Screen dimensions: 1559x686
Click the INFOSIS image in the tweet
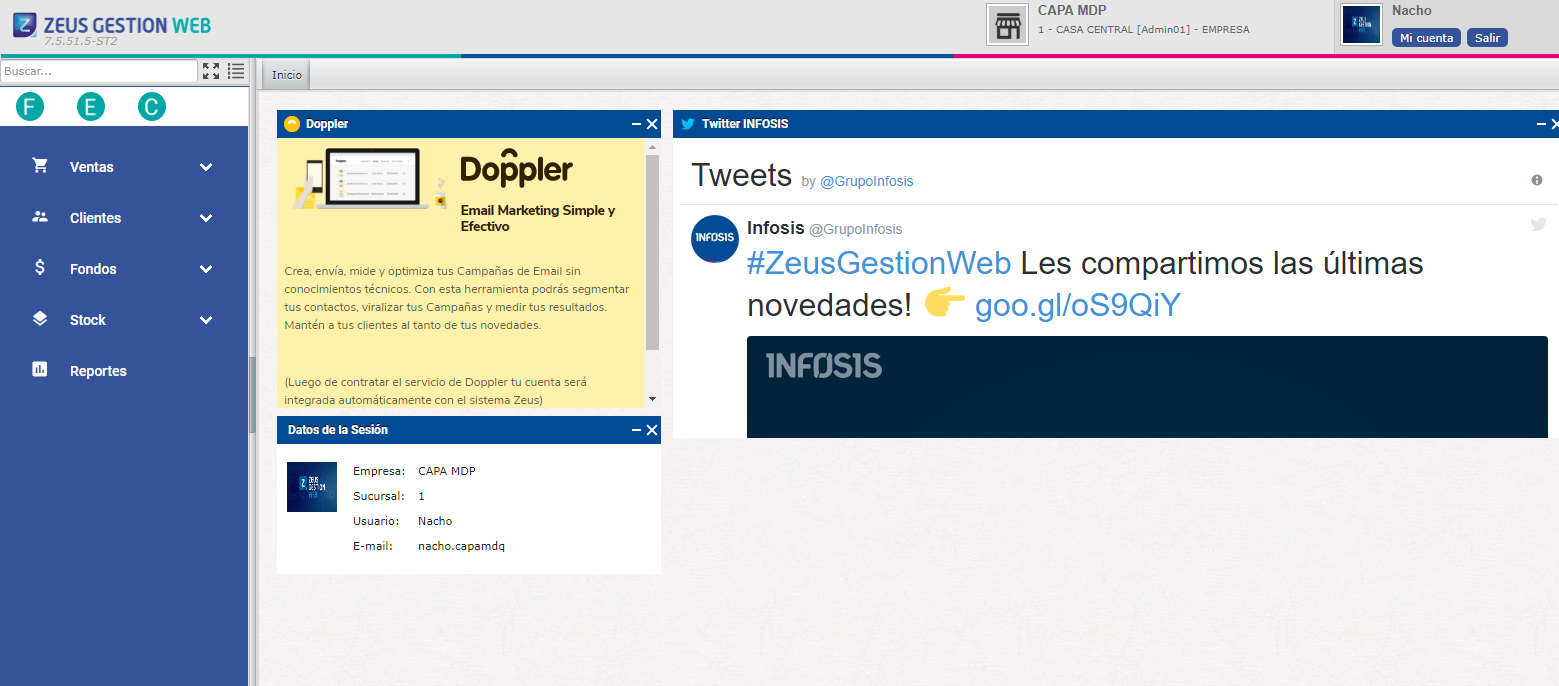click(1147, 387)
